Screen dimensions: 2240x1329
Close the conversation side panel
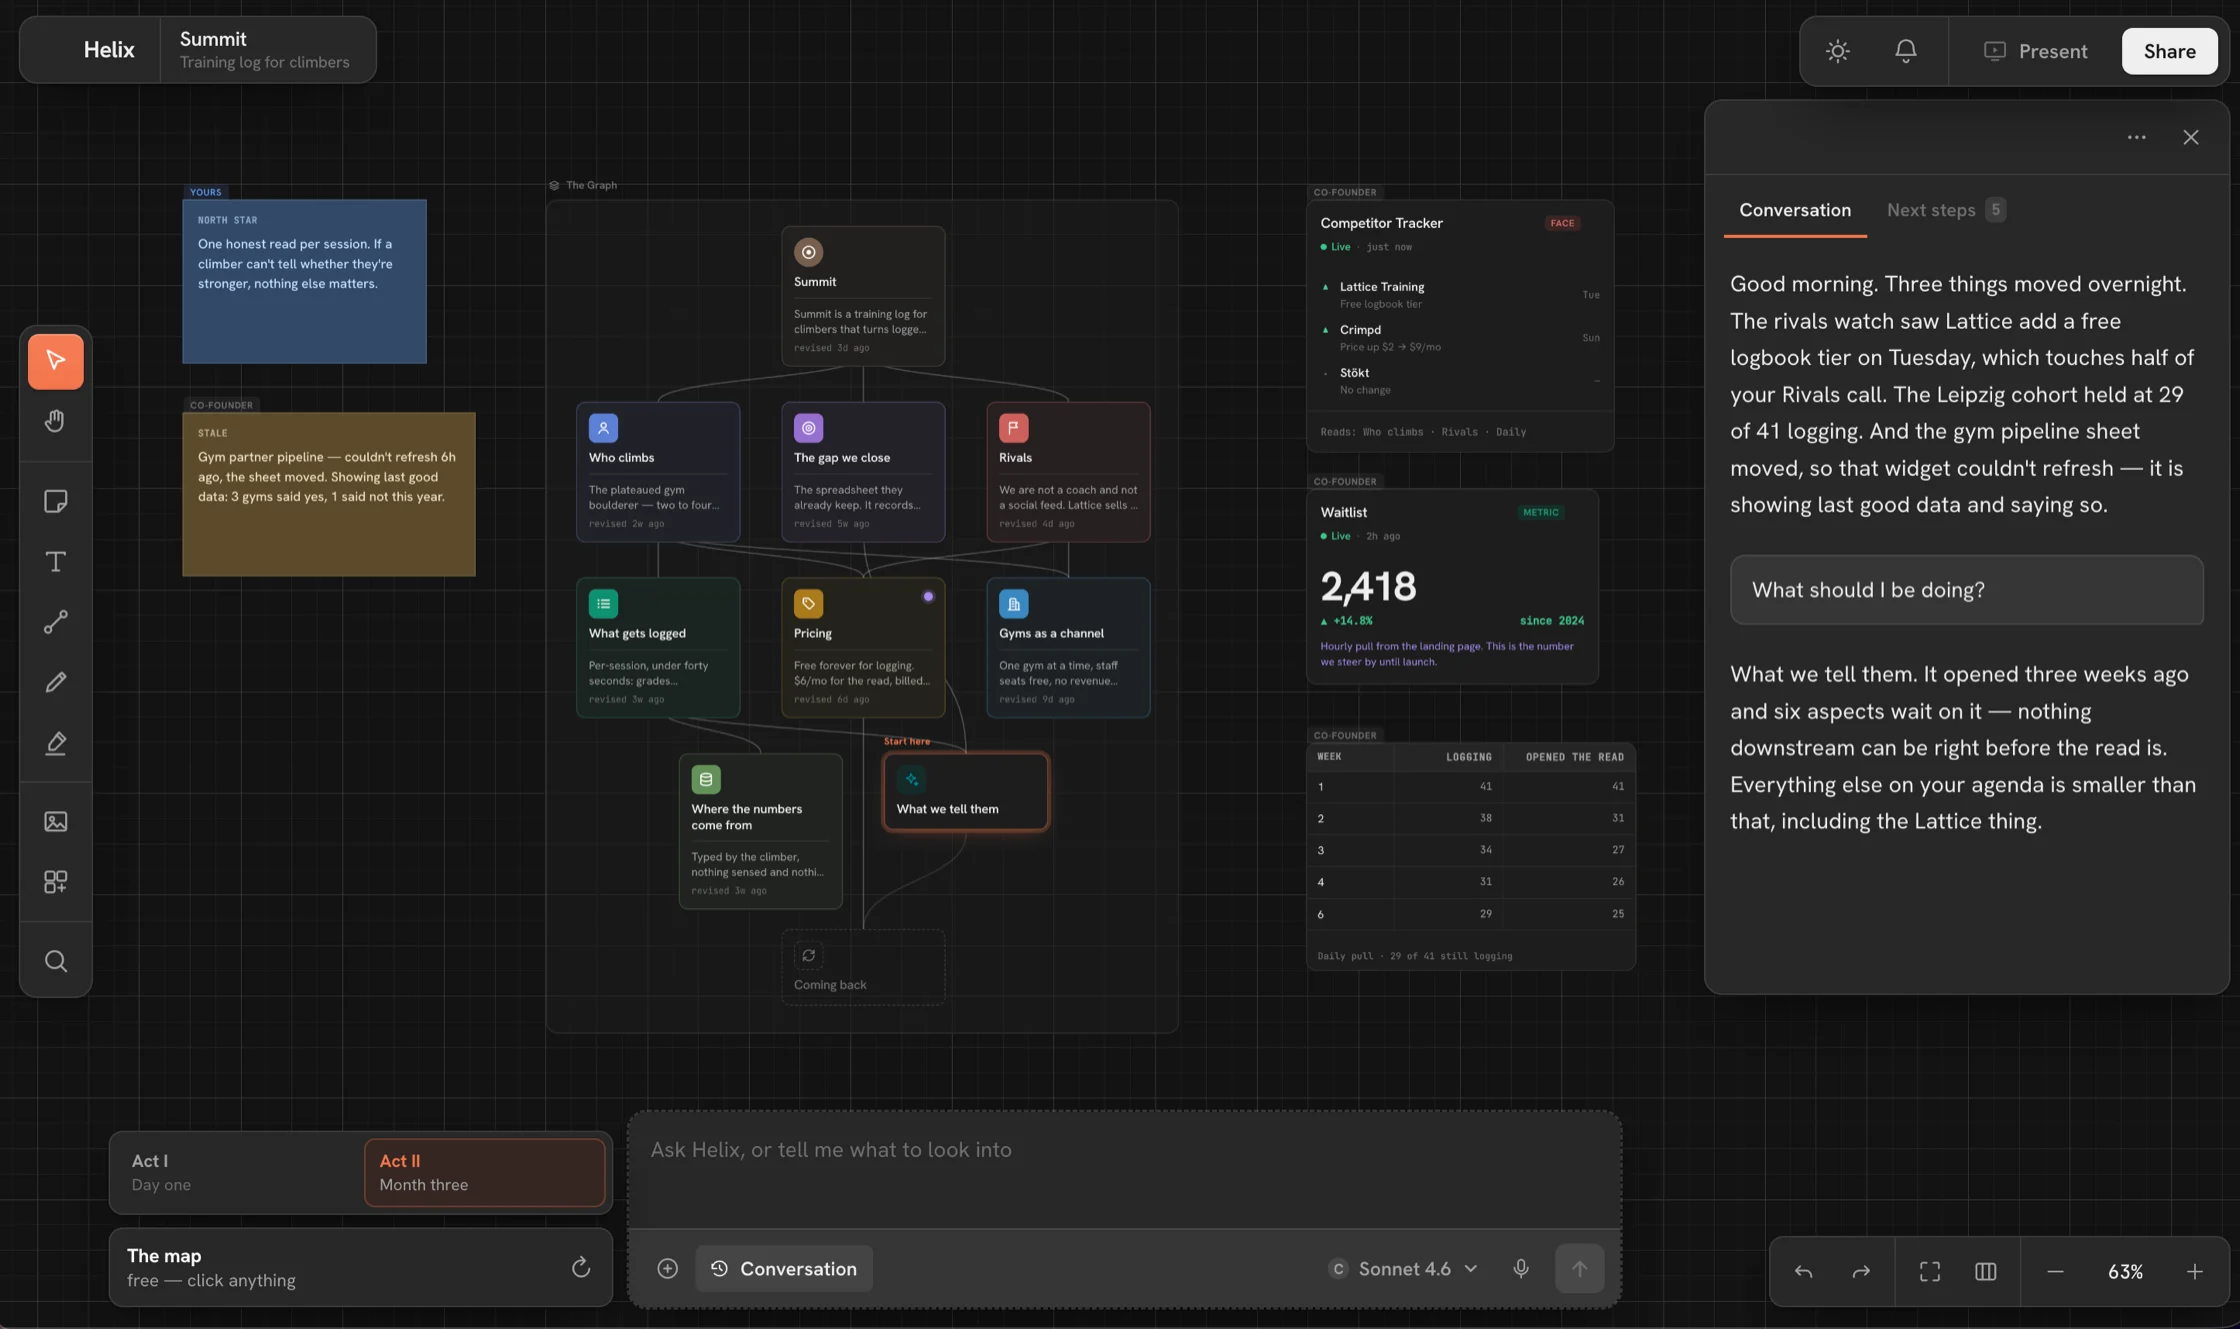click(2190, 137)
